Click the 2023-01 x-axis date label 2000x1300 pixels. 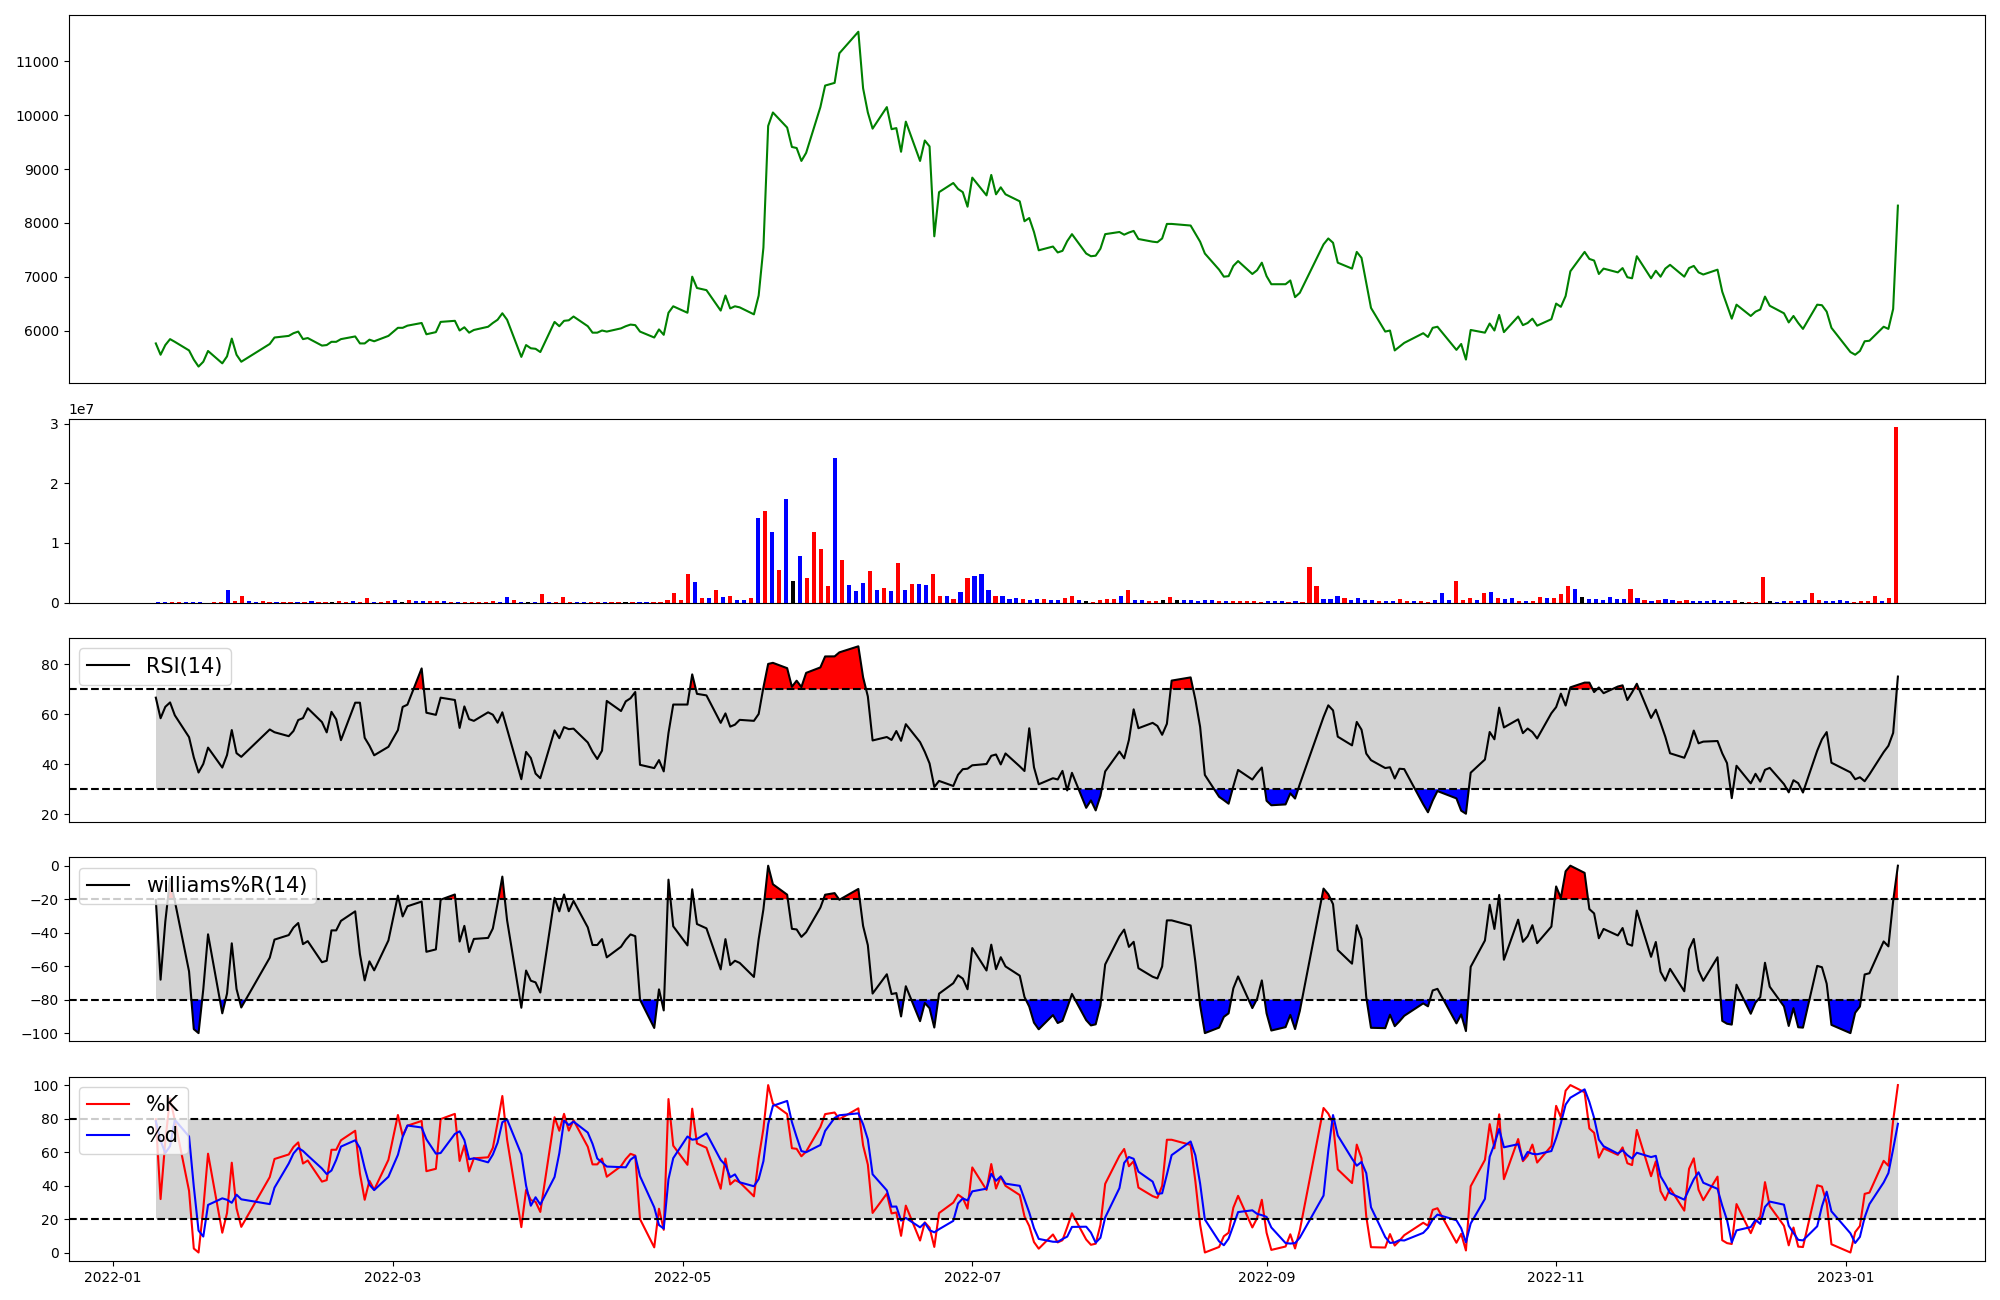click(1845, 1277)
